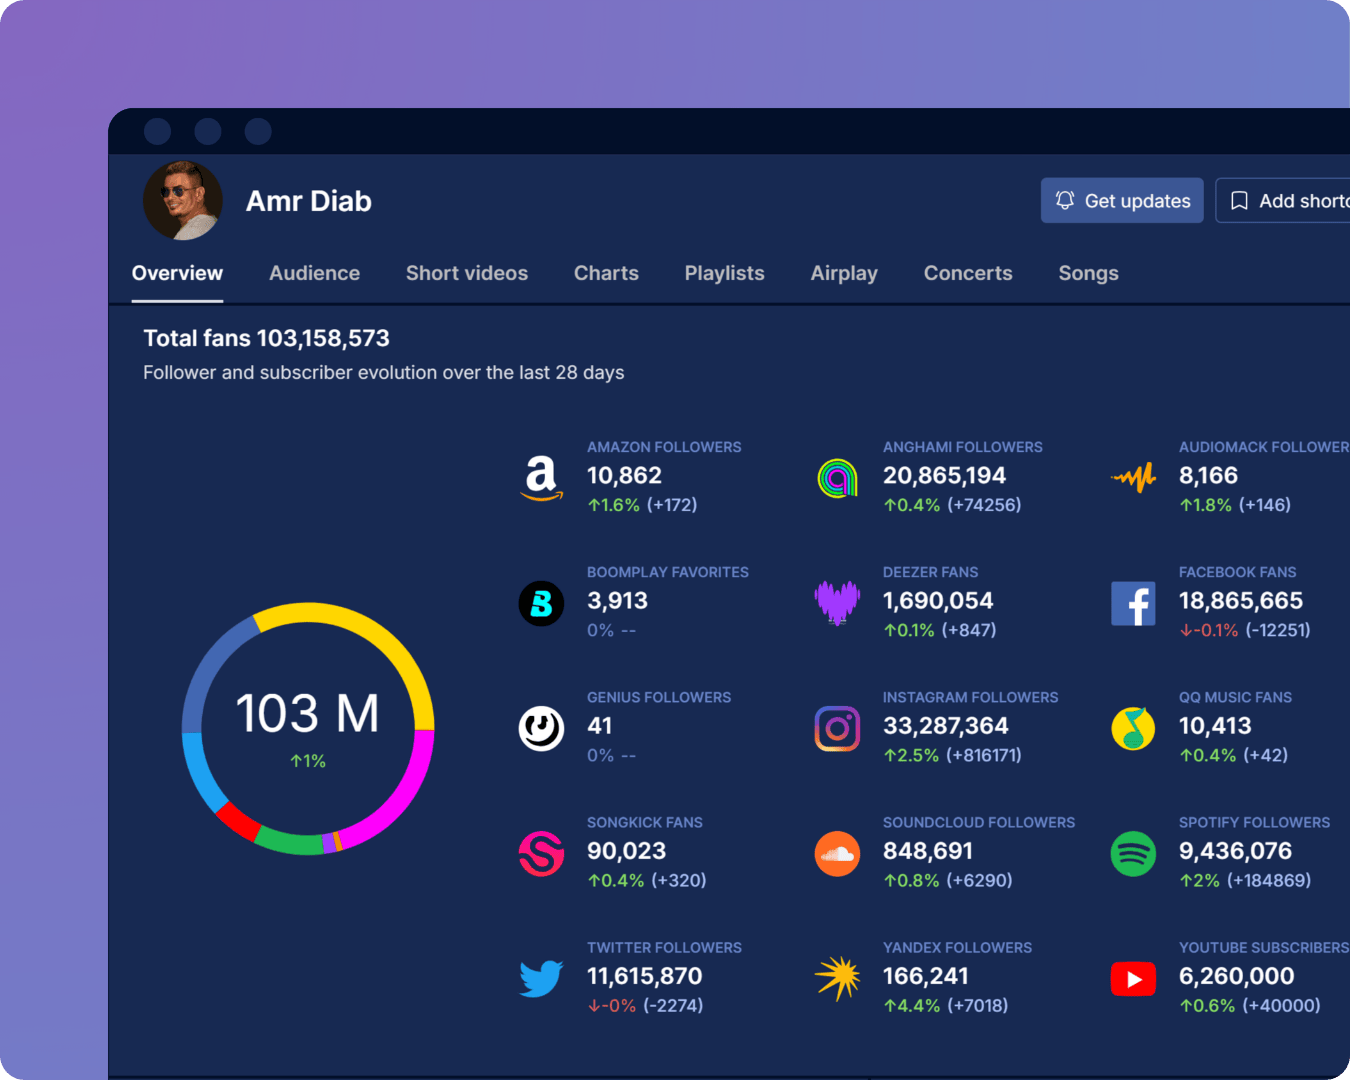
Task: Click the Audiomack waveform icon
Action: [1133, 478]
